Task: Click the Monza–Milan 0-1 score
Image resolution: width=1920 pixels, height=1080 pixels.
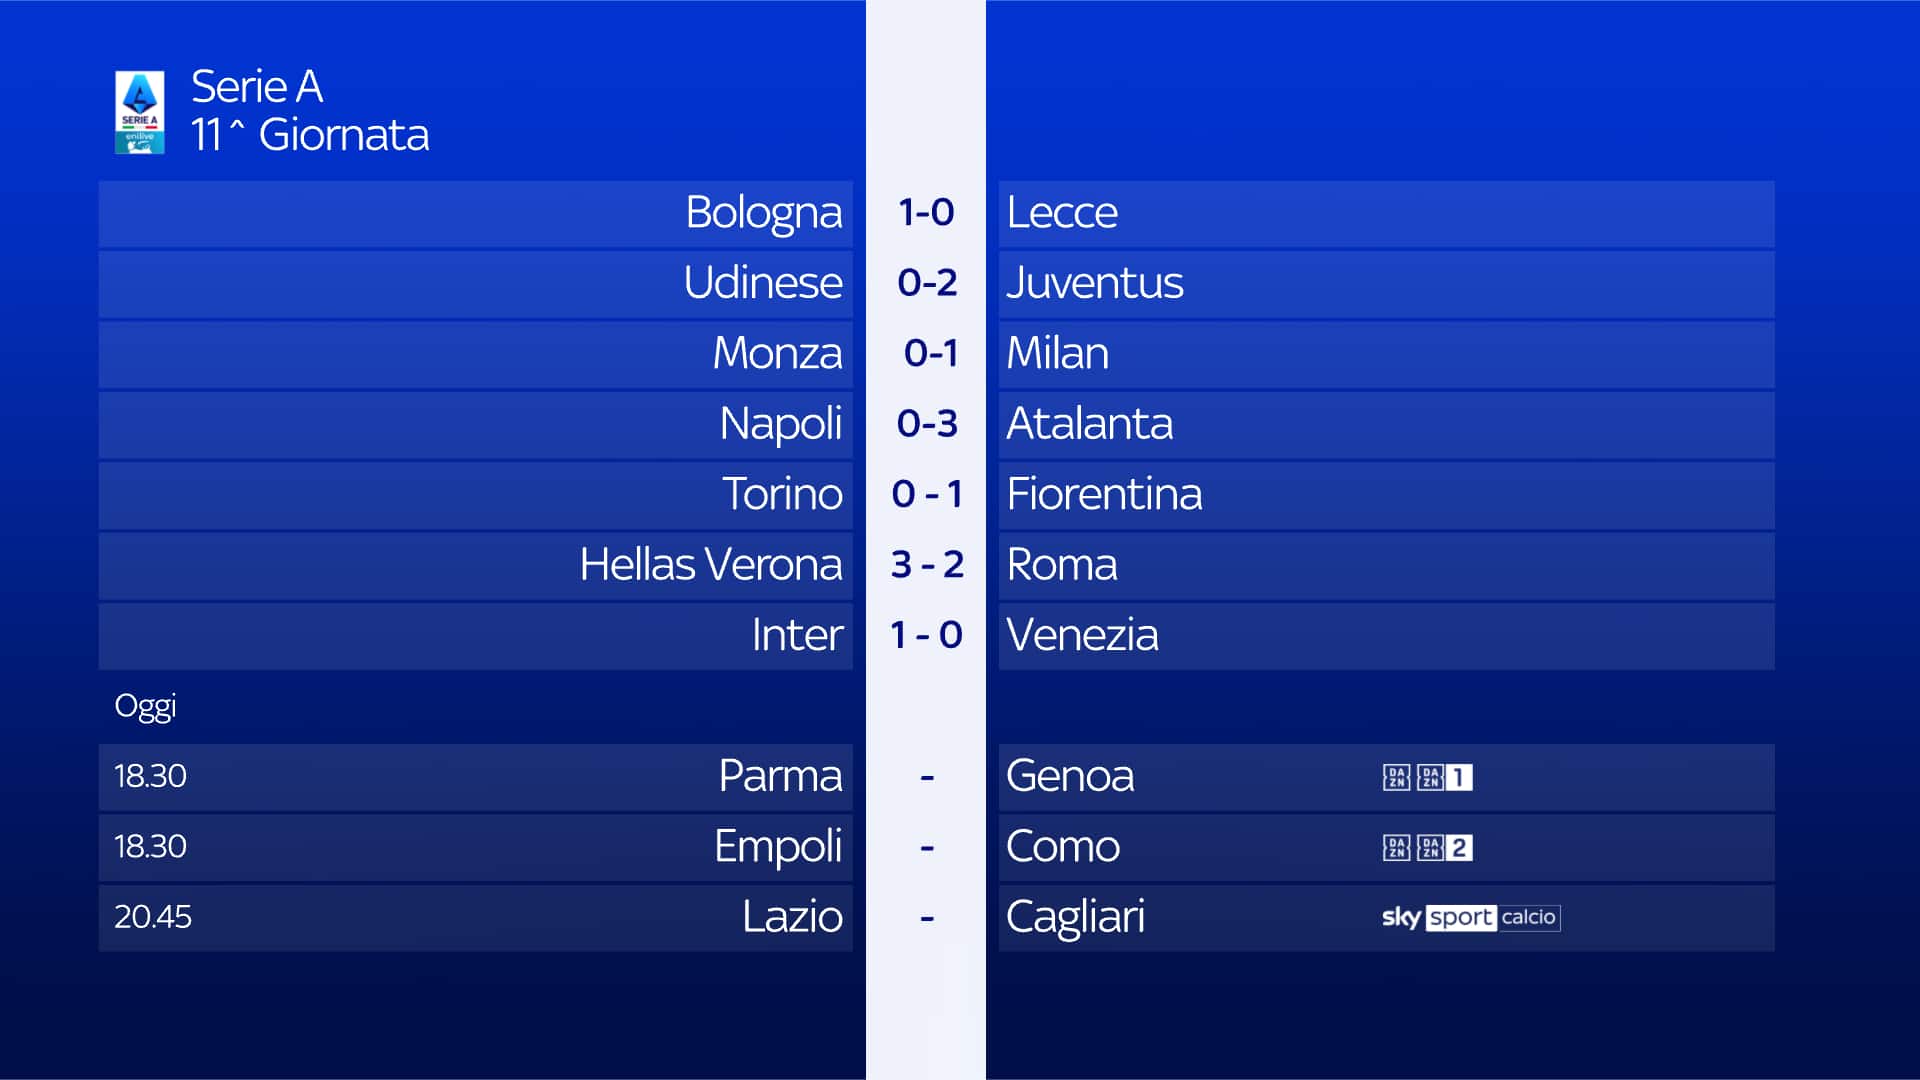Action: click(x=930, y=353)
